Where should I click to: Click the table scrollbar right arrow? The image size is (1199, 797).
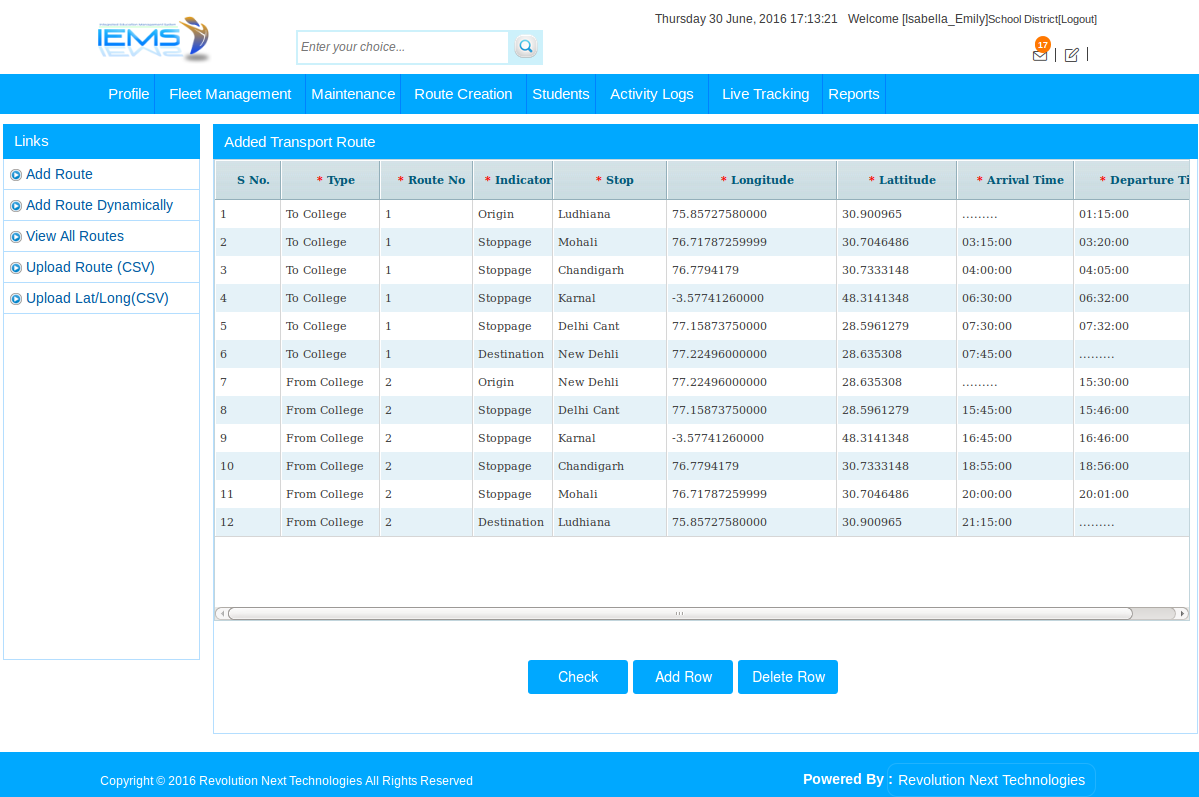pos(1182,613)
